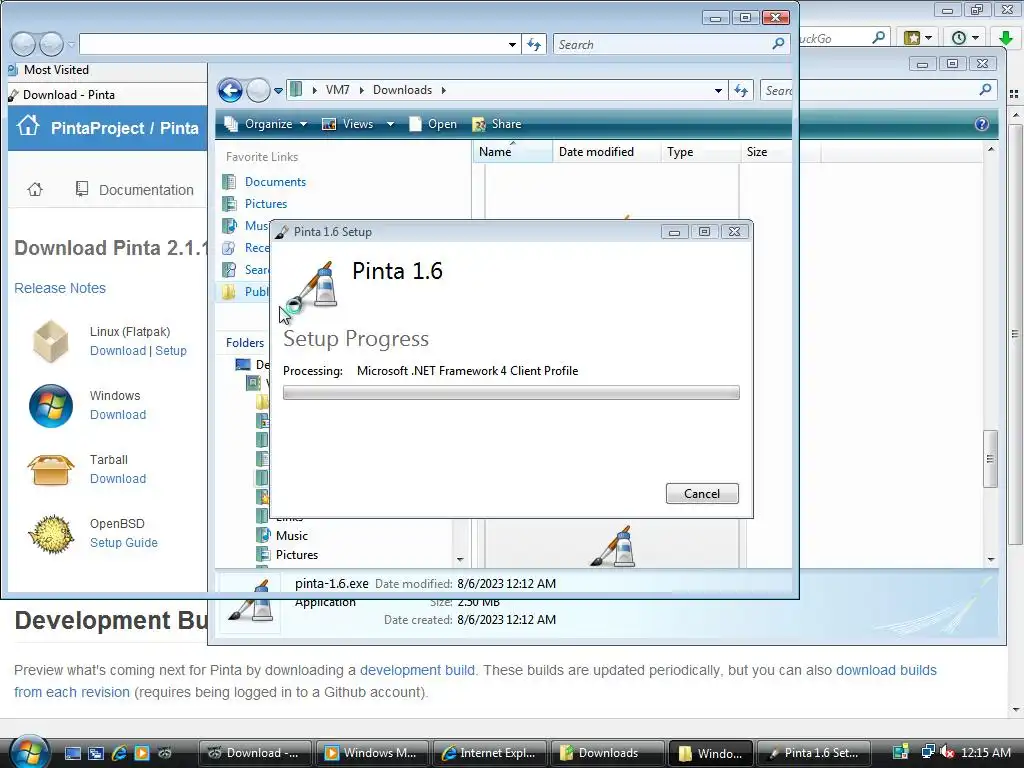The width and height of the screenshot is (1024, 768).
Task: Click the Pinta paintbrush logo in setup dialog
Action: pyautogui.click(x=315, y=285)
